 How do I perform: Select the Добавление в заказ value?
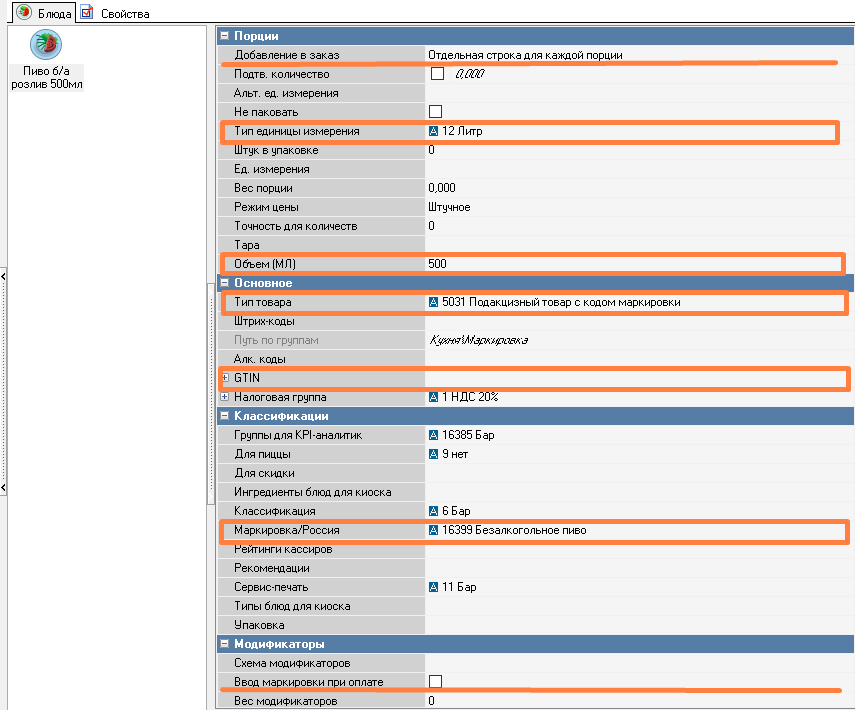(x=630, y=55)
